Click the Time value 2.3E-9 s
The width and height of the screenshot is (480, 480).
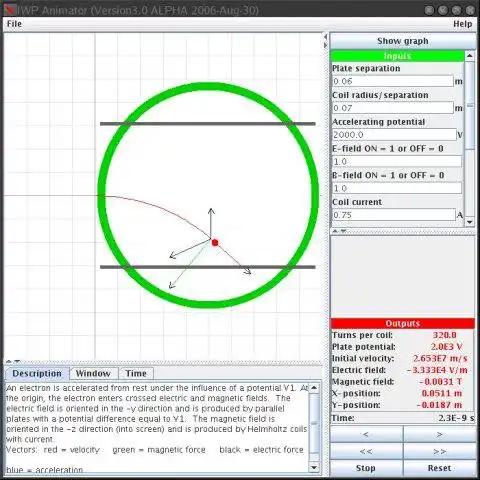[x=456, y=418]
